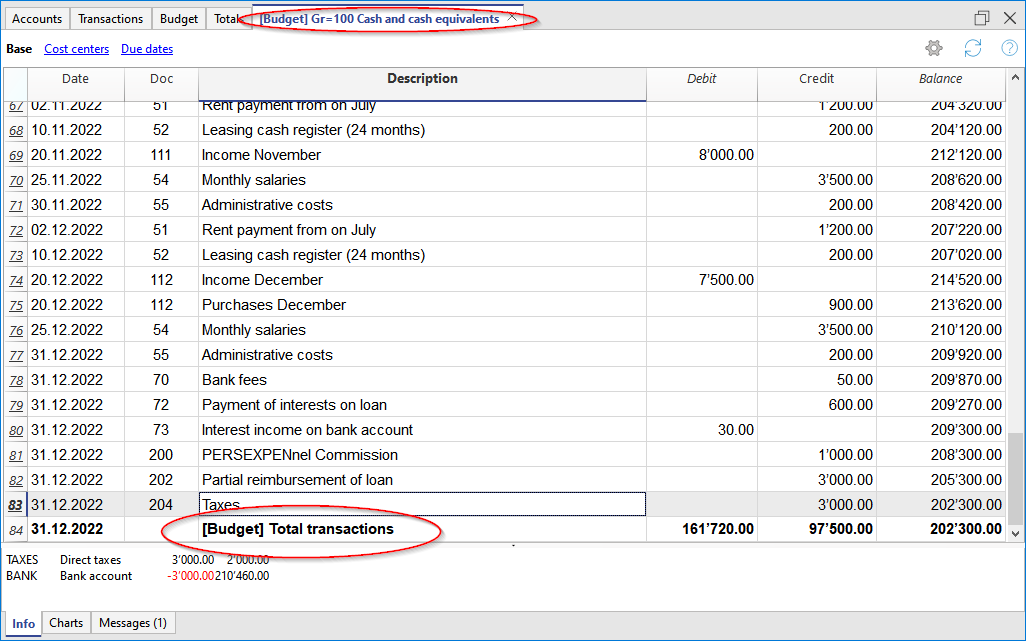
Task: Click the Description column header
Action: (422, 79)
